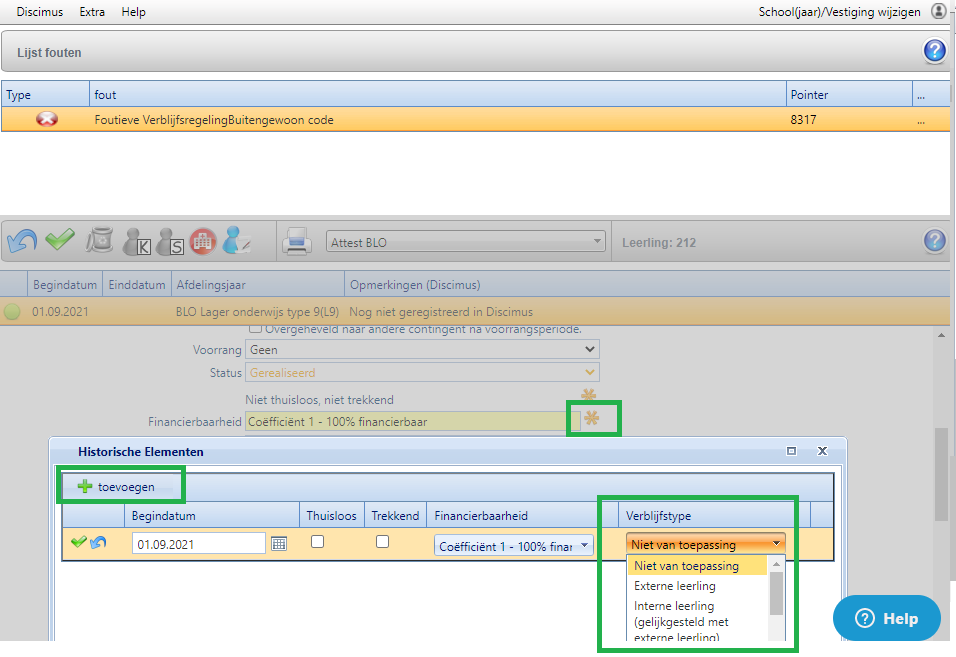This screenshot has width=956, height=657.
Task: Click the asterisk icon next to Financierbaarheid
Action: [x=592, y=418]
